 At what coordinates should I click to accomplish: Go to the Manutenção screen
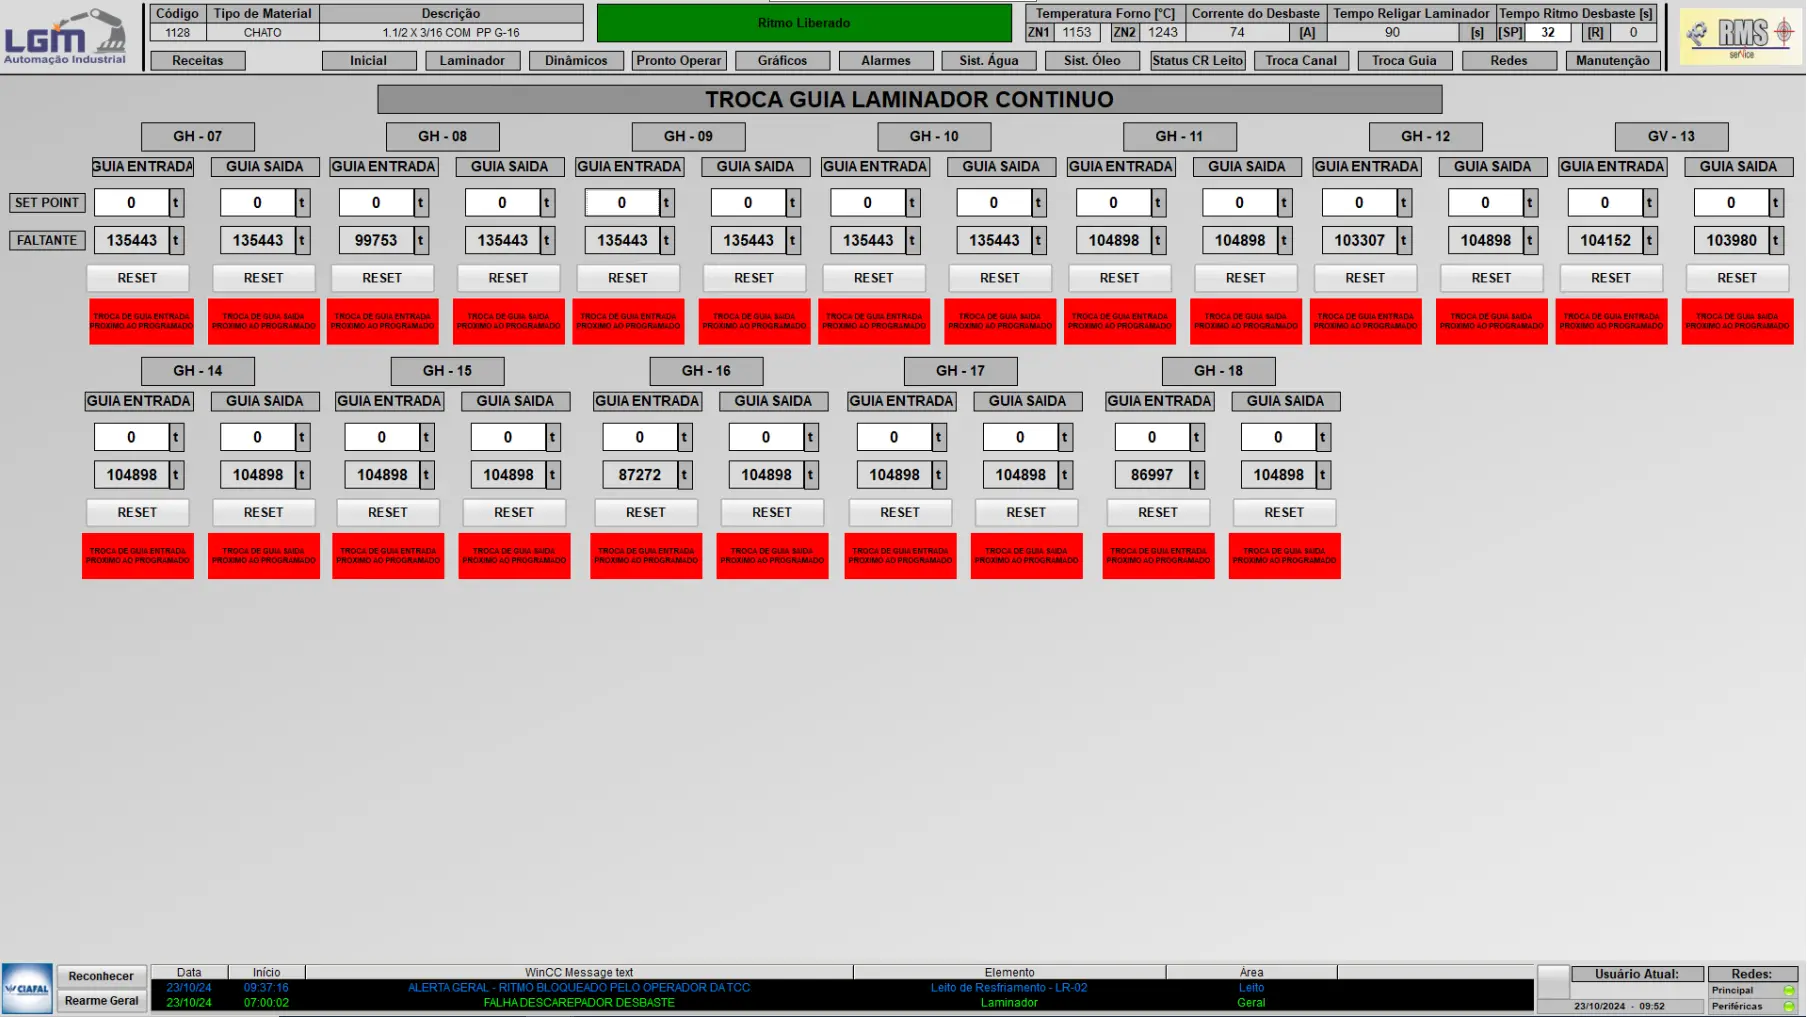(1611, 61)
